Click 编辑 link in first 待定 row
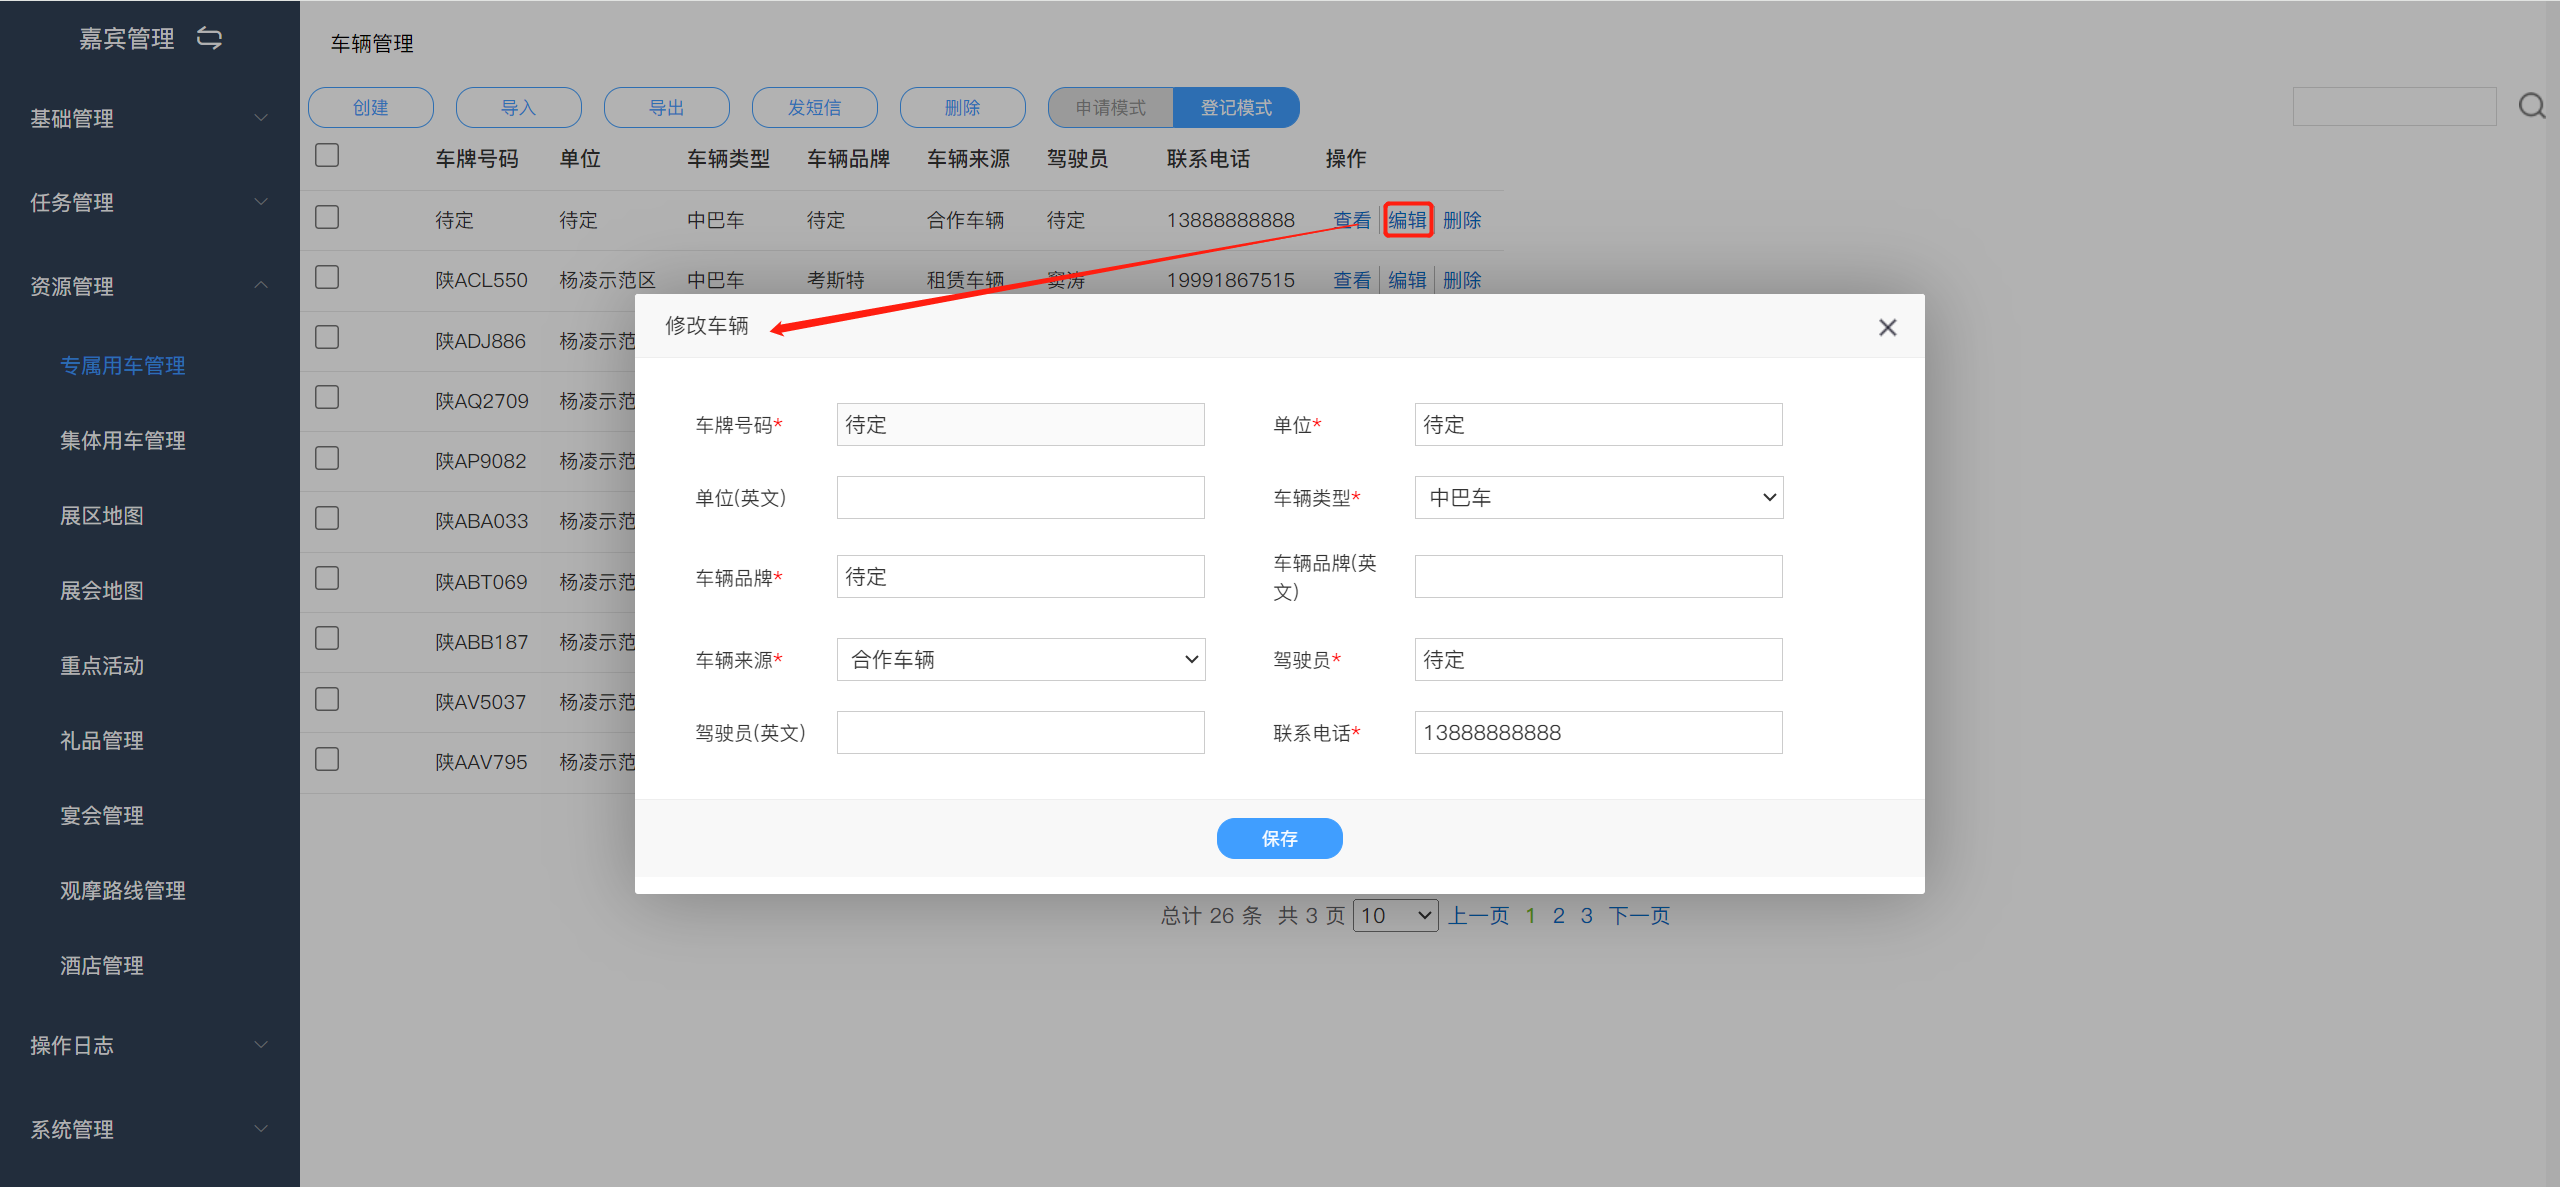Image resolution: width=2560 pixels, height=1187 pixels. tap(1407, 220)
